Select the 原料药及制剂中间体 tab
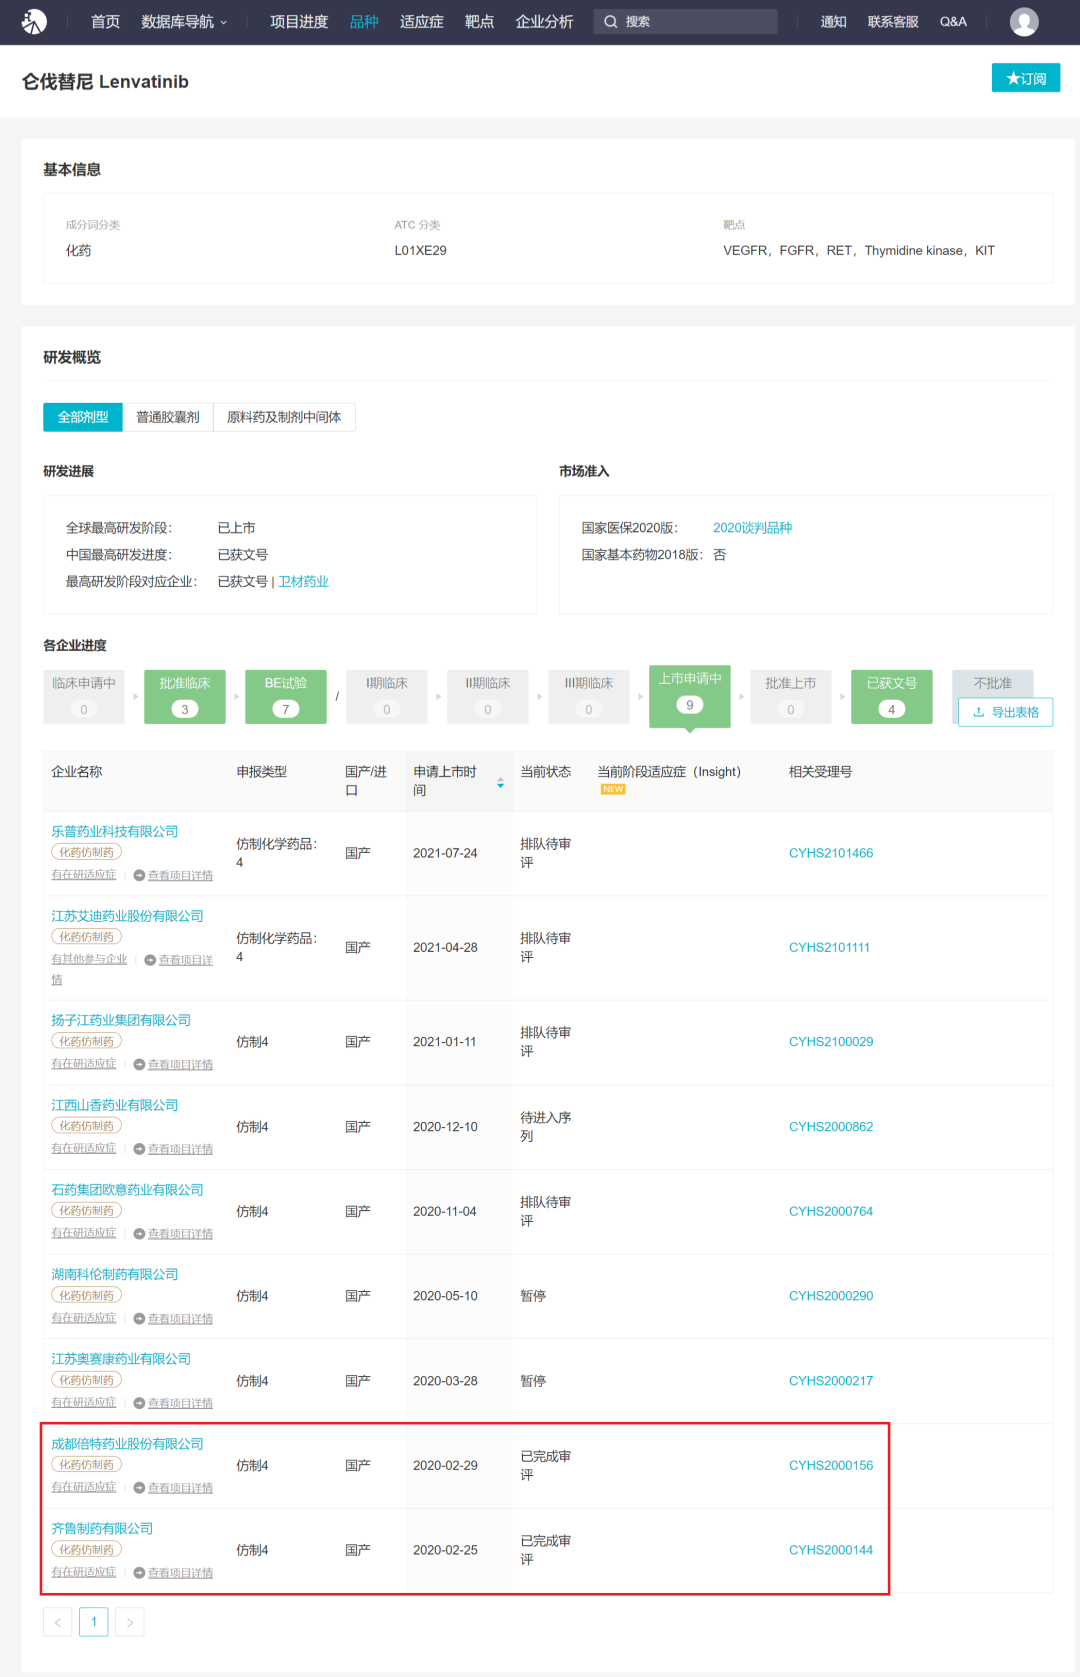The width and height of the screenshot is (1080, 1677). (x=284, y=417)
